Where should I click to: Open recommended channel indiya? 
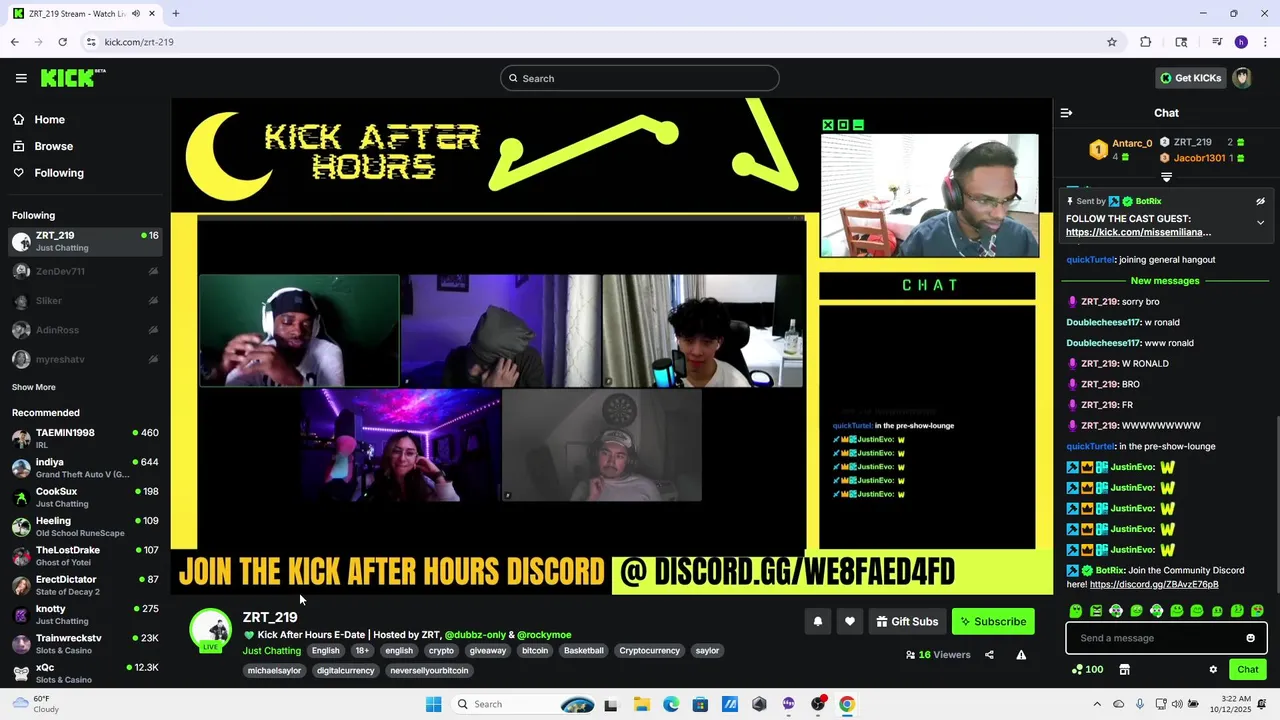click(x=85, y=468)
